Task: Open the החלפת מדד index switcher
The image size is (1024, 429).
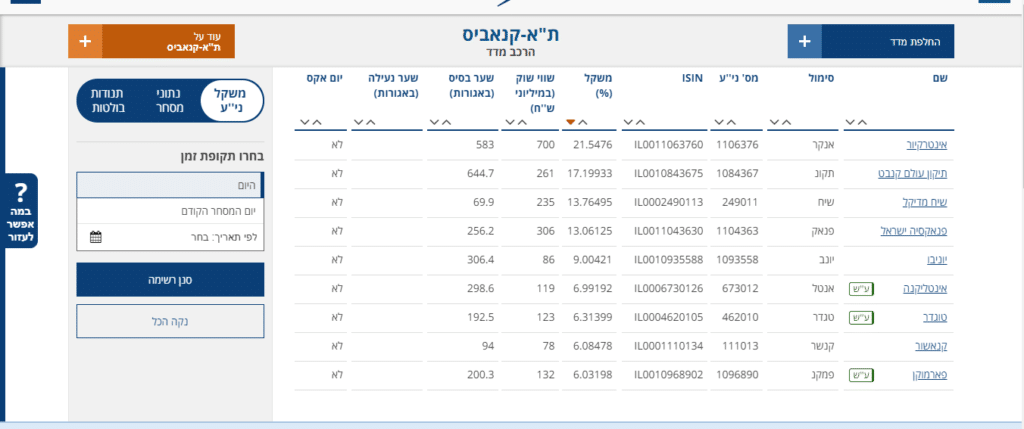Action: coord(871,41)
